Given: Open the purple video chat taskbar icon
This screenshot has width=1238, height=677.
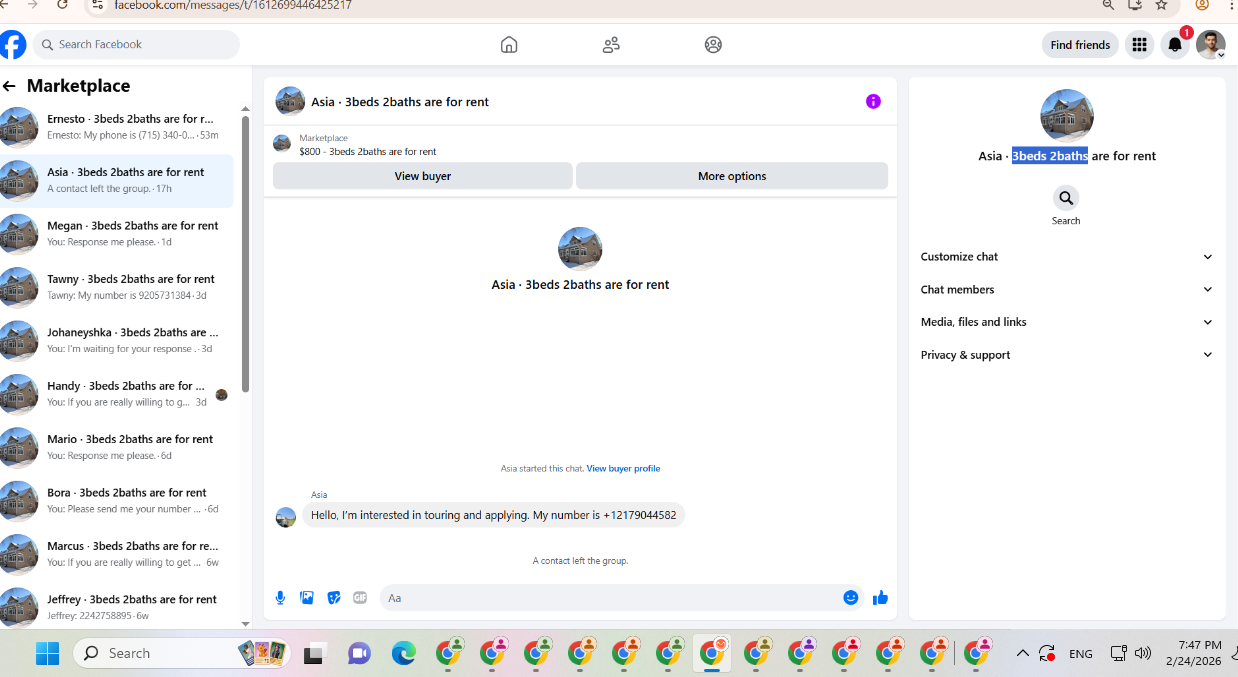Looking at the screenshot, I should (x=359, y=653).
